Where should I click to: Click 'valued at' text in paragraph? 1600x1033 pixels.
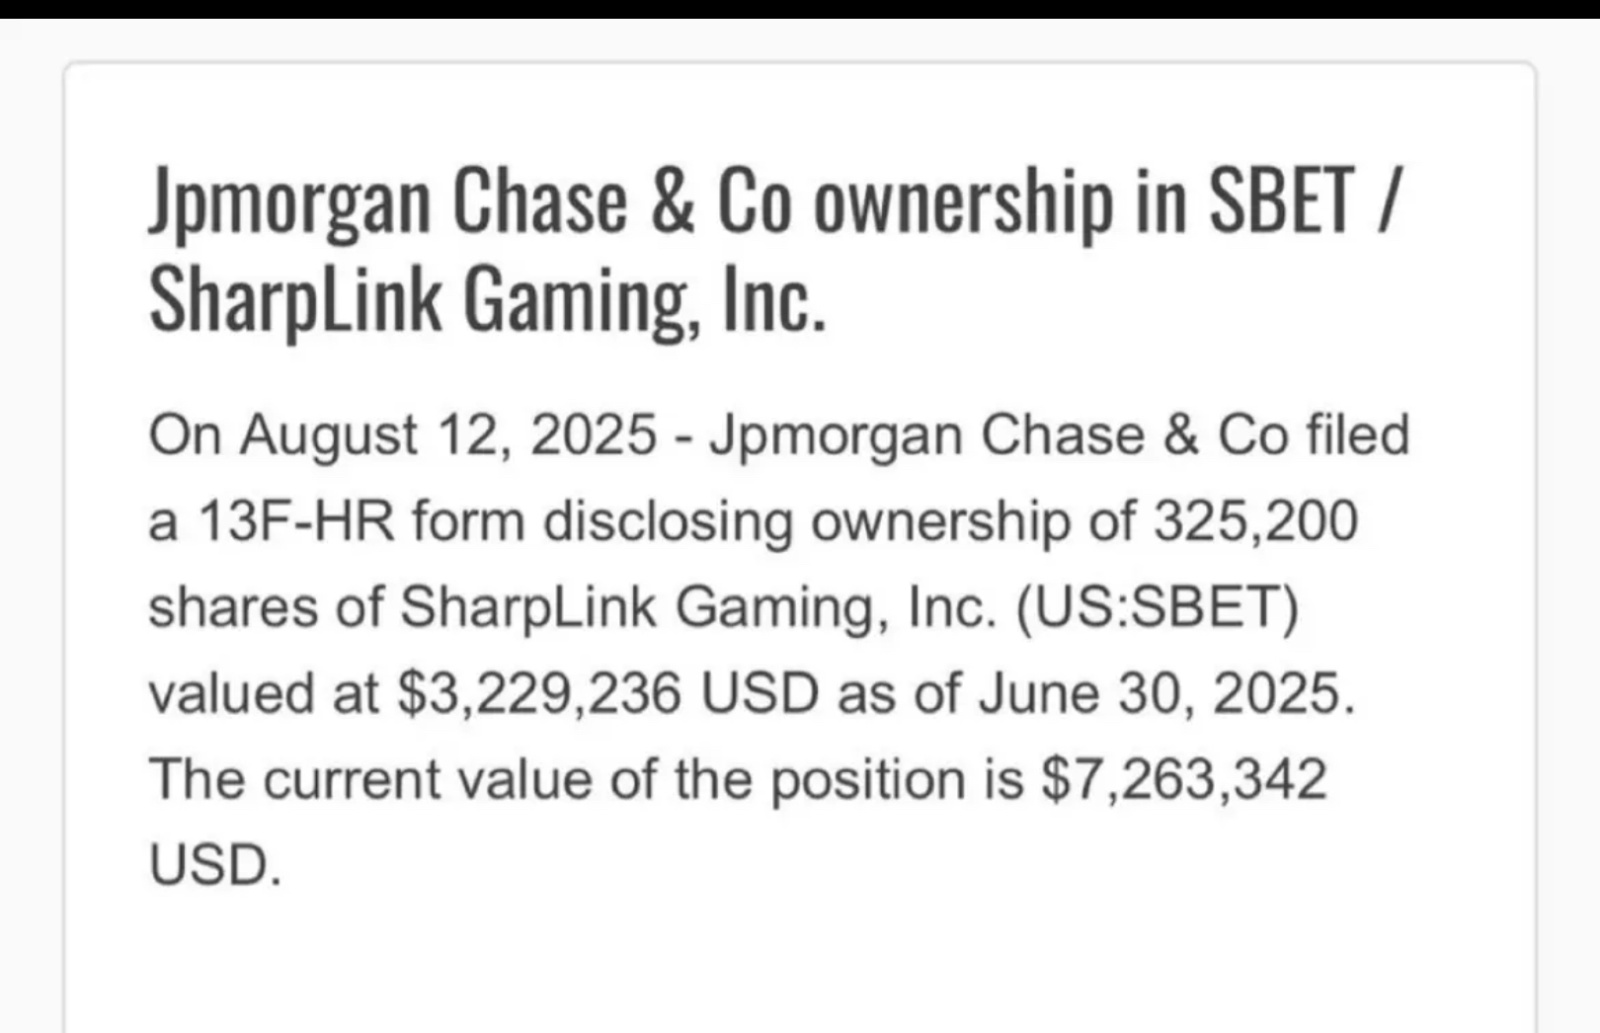(x=264, y=694)
